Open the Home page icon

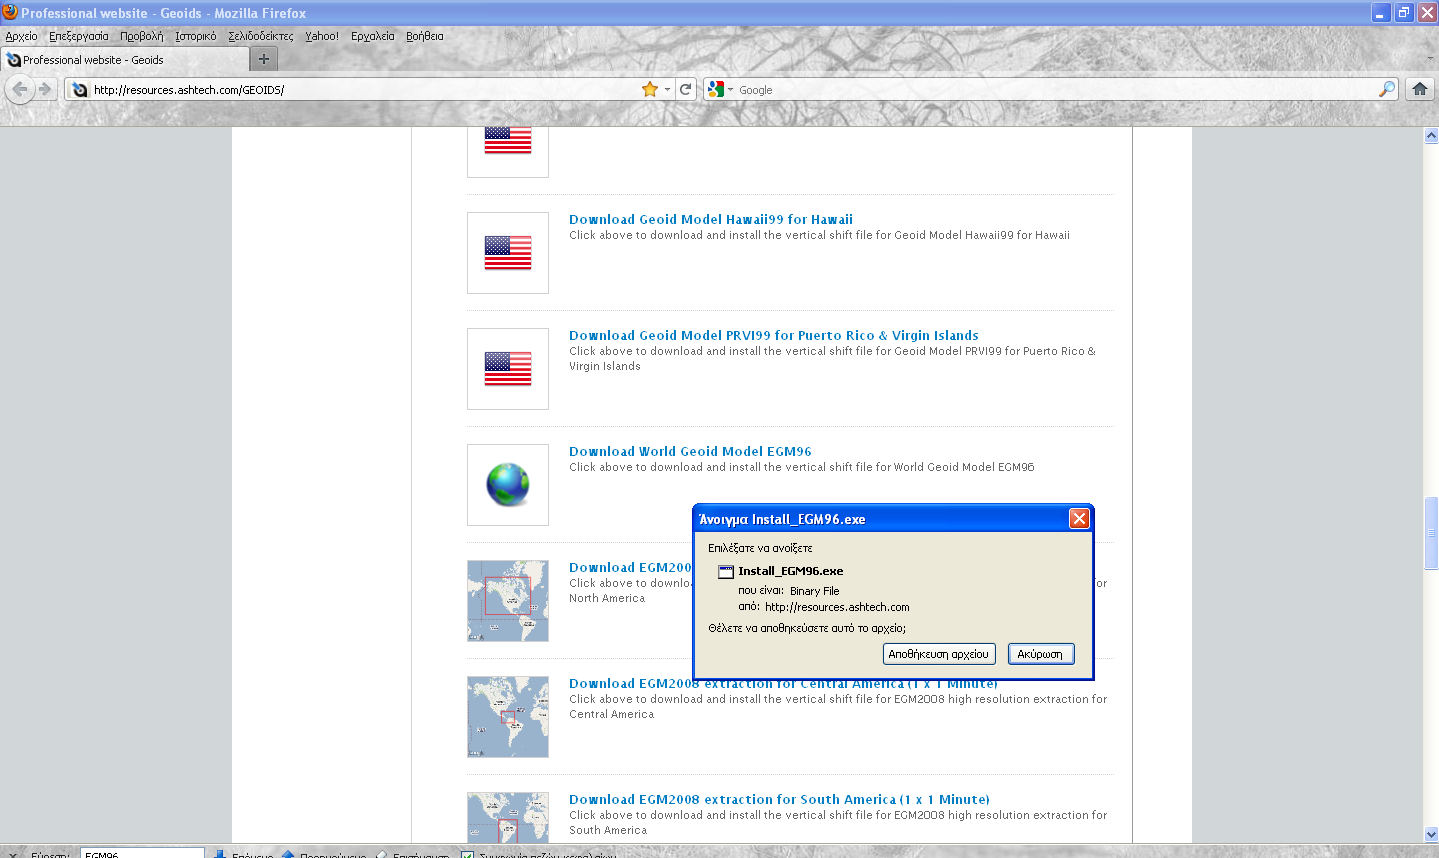coord(1420,89)
